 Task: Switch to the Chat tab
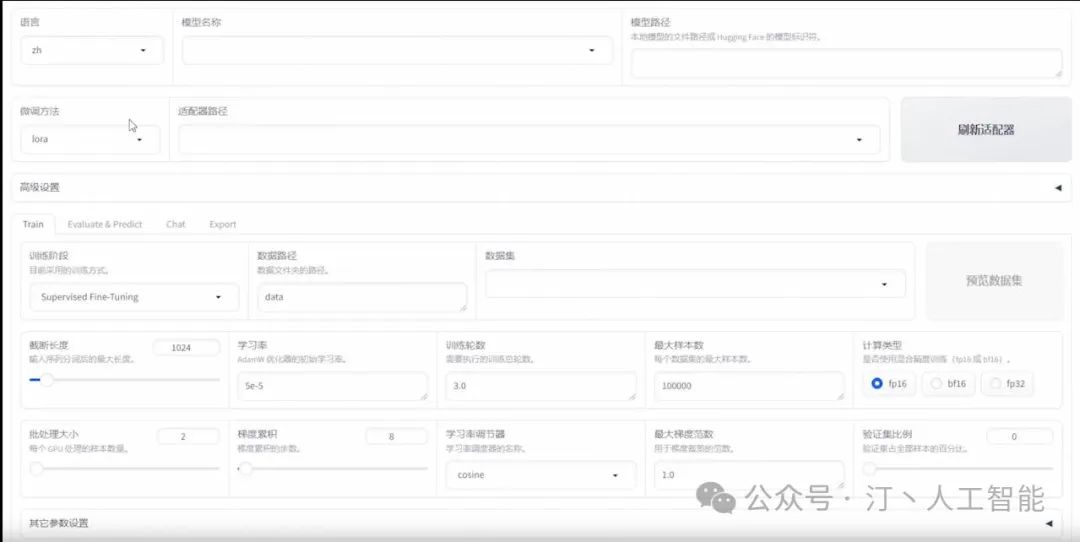coord(176,224)
